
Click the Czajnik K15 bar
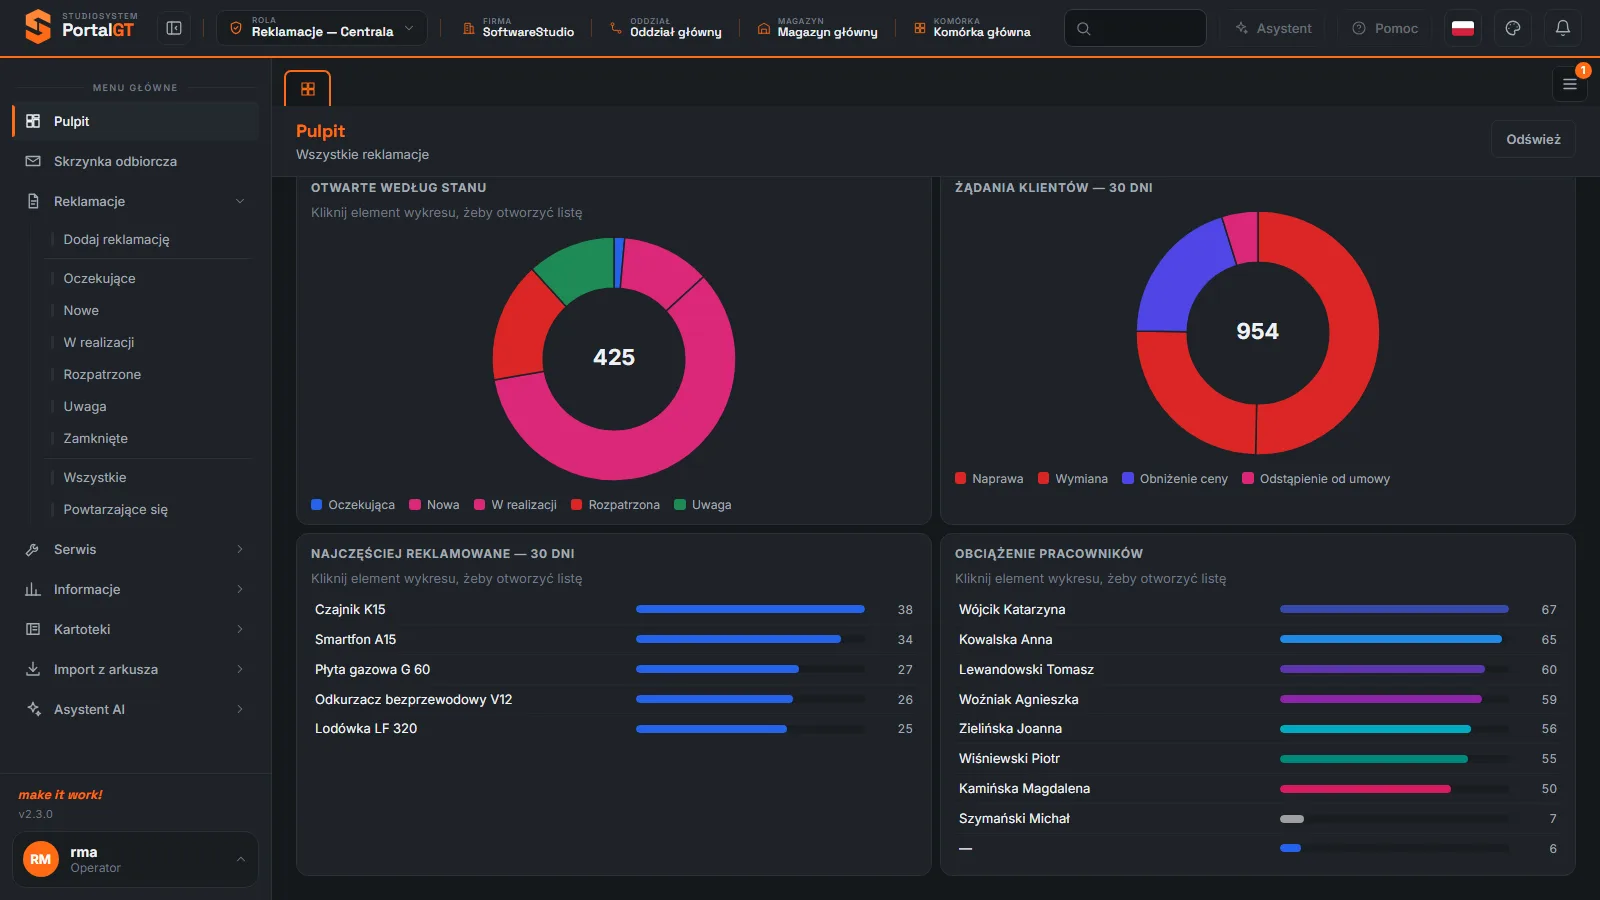(750, 609)
